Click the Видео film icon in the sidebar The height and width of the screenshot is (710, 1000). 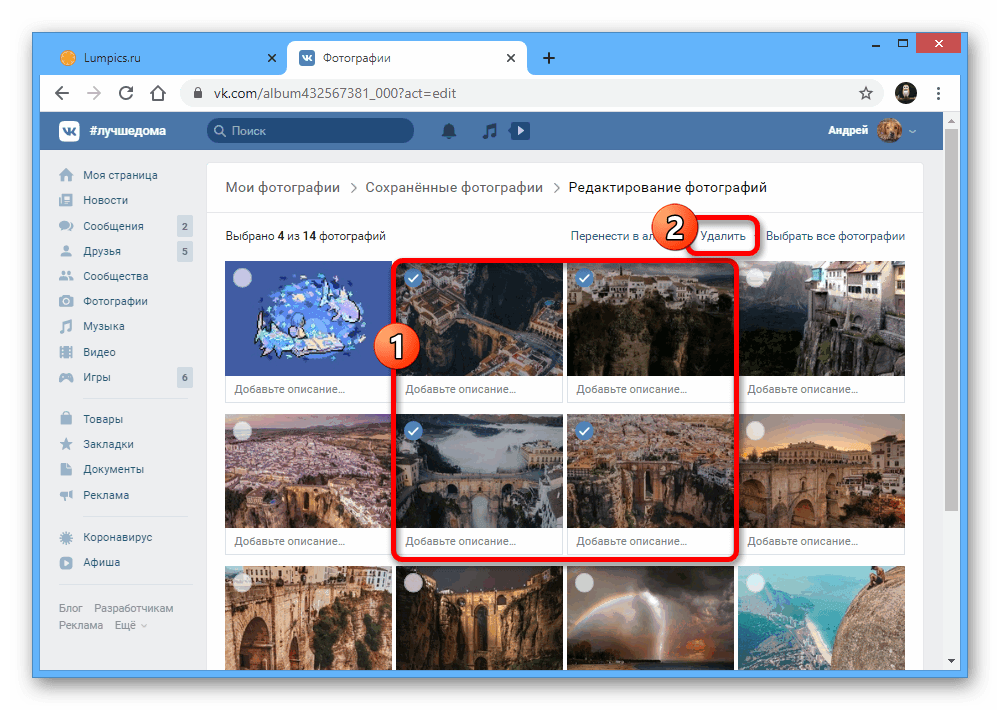point(66,352)
